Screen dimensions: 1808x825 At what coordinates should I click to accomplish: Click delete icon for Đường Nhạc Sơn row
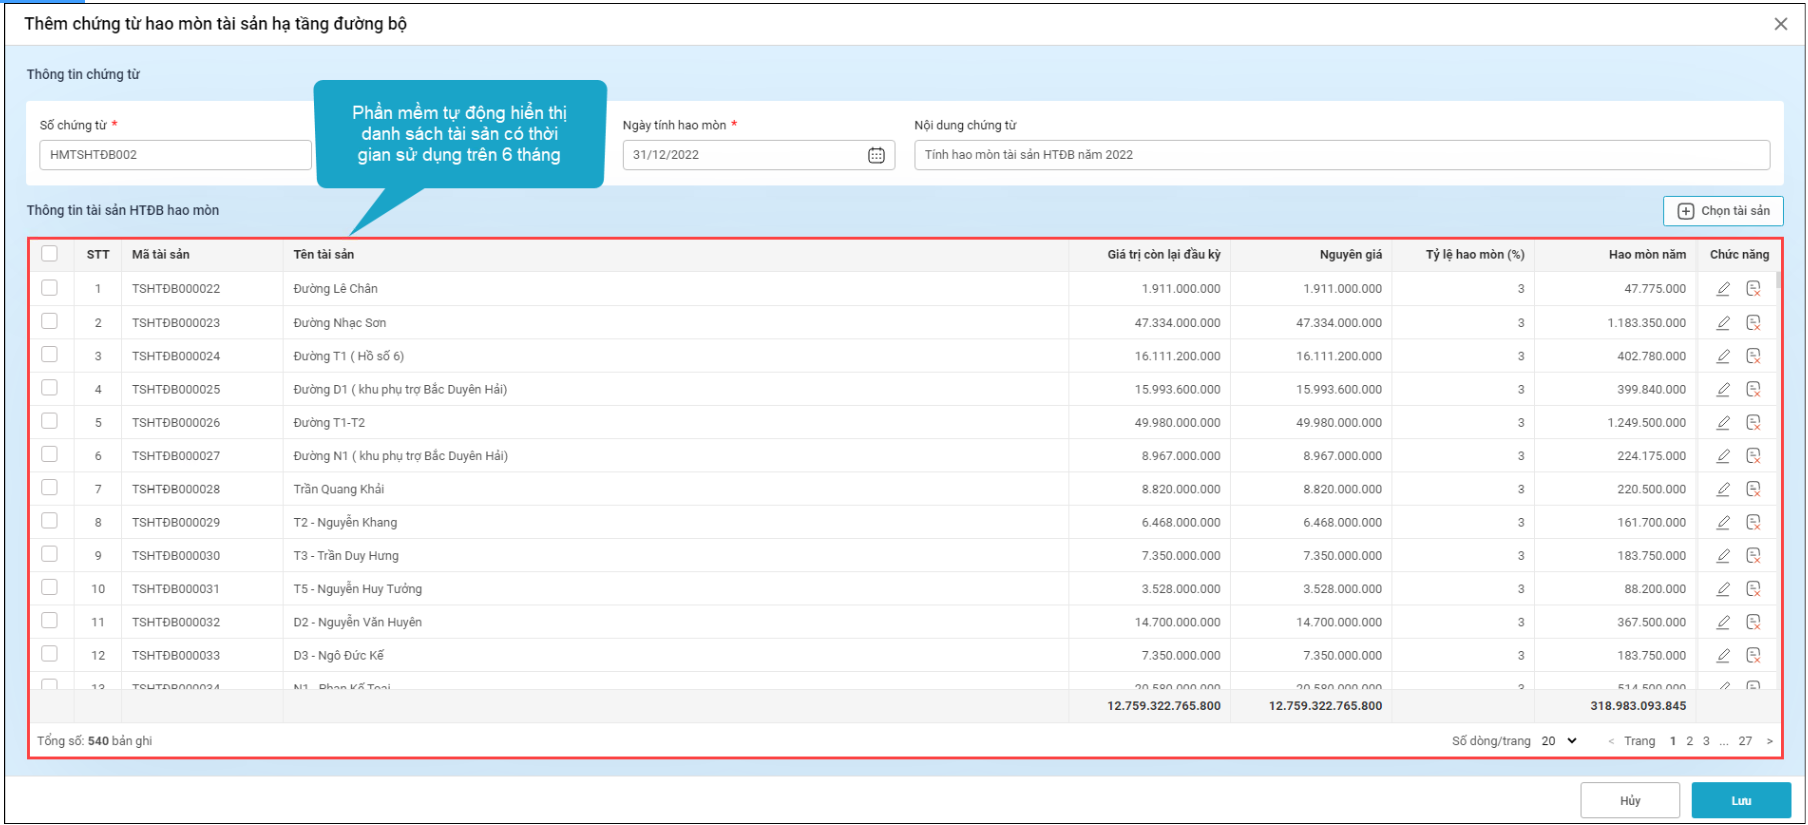[x=1753, y=323]
